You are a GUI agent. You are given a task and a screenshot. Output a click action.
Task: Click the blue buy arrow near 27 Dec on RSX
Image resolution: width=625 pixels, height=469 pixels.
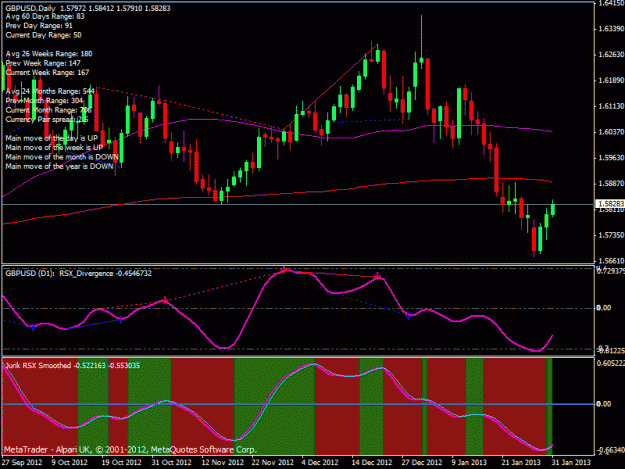coord(408,316)
